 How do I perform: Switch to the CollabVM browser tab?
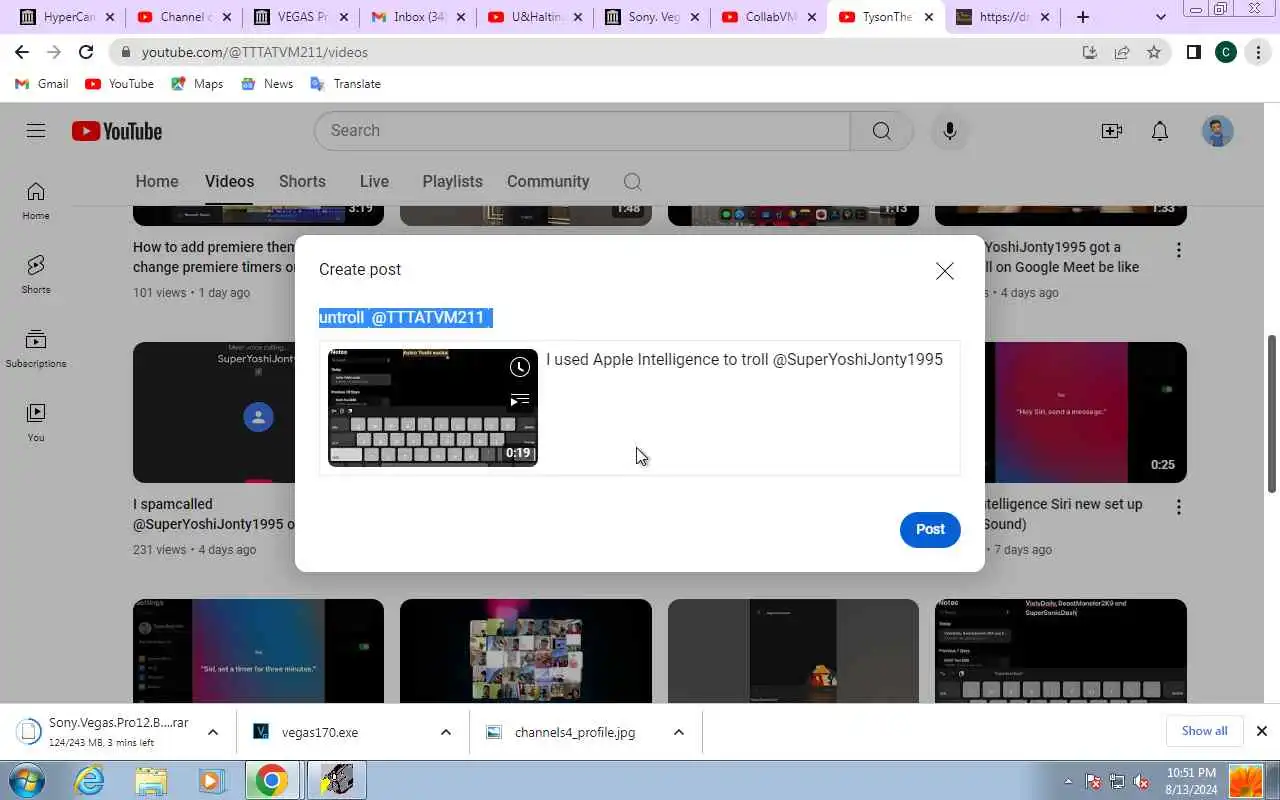[768, 17]
